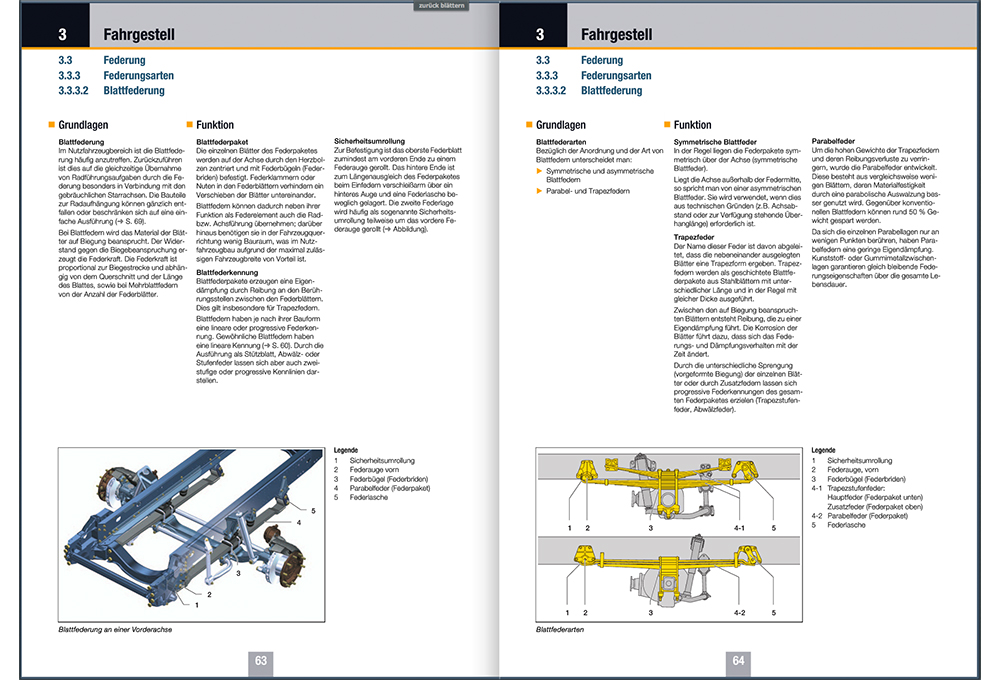Screen dimensions: 1000x680
Task: Click page number 63 at the bottom
Action: click(262, 660)
